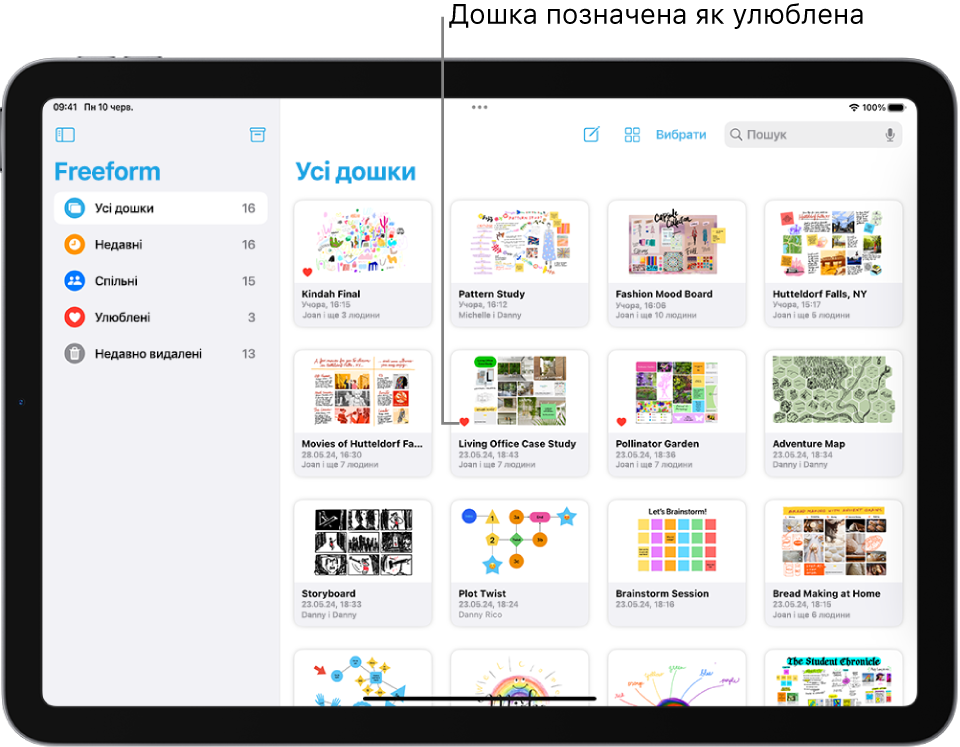Tap the trash icon next to Недавно видалені
This screenshot has height=747, width=960.
point(75,353)
